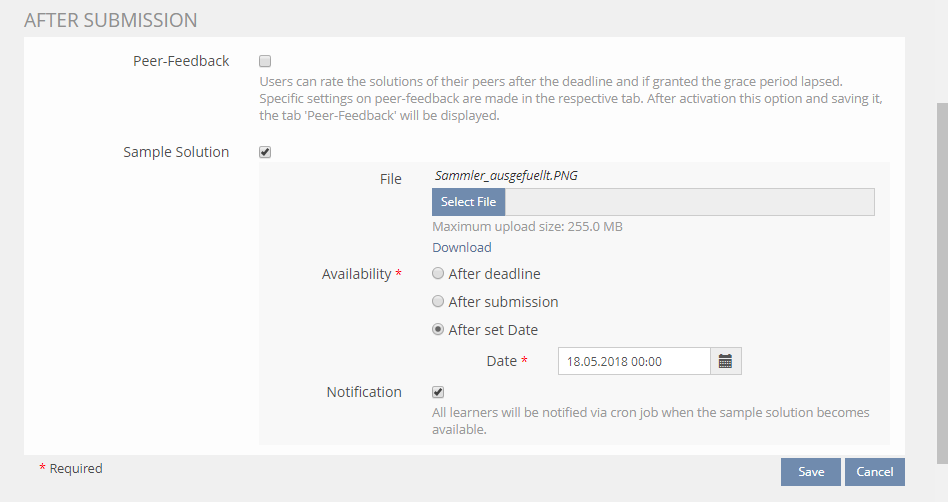Click the Notification field label

(x=364, y=392)
